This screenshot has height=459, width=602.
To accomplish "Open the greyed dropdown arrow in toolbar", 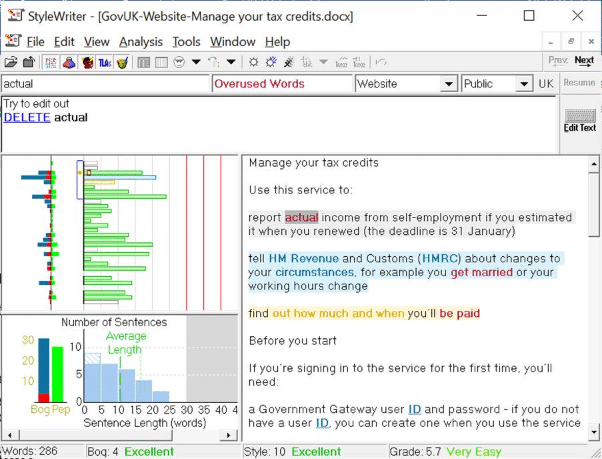I will (x=323, y=62).
